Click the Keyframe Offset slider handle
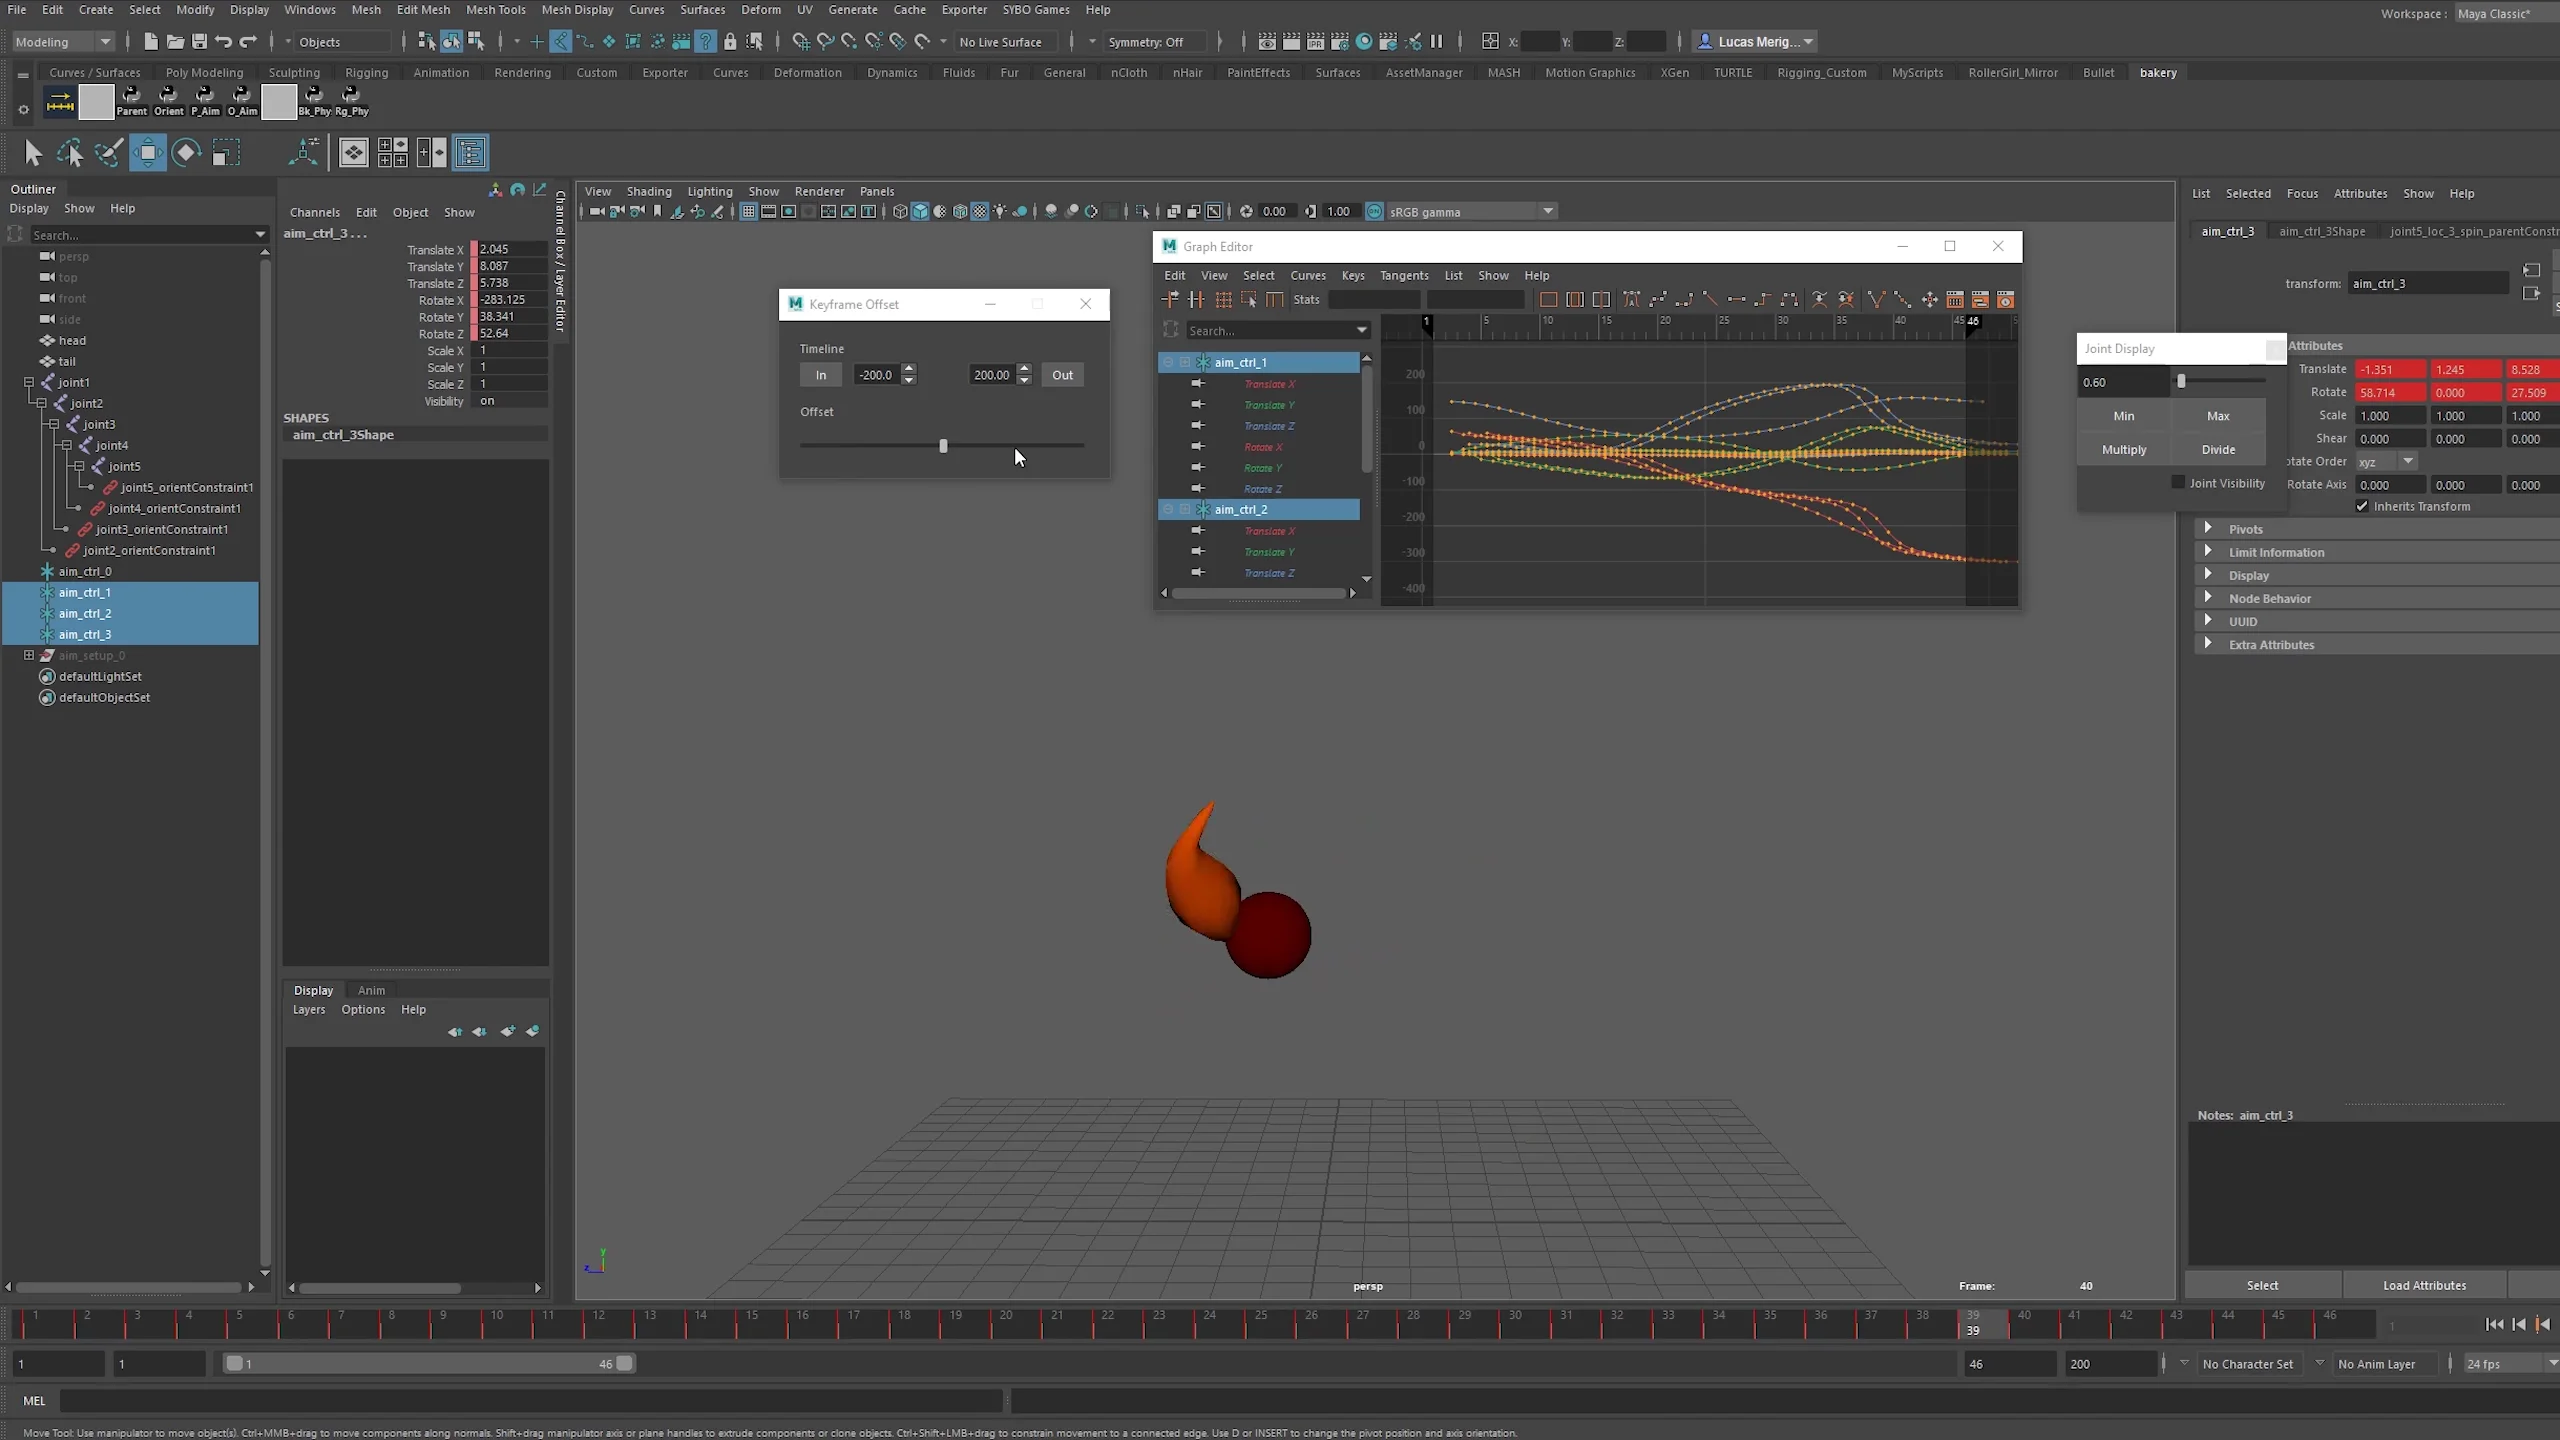Viewport: 2560px width, 1440px height. (942, 446)
